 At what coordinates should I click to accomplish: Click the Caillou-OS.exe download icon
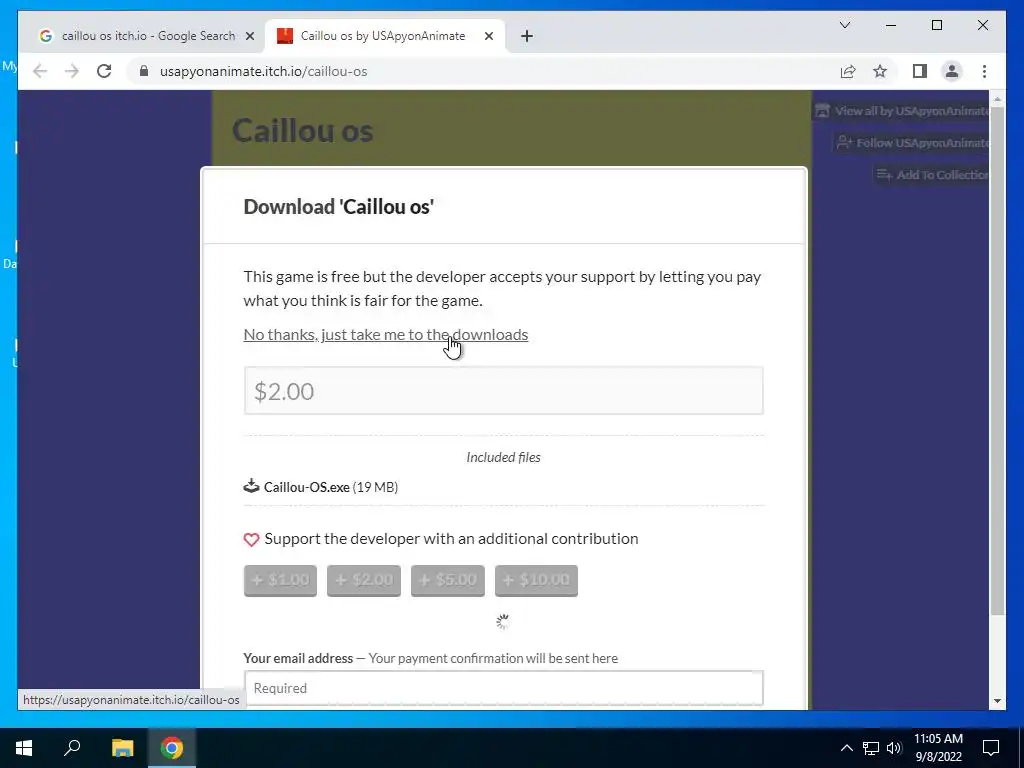point(251,486)
